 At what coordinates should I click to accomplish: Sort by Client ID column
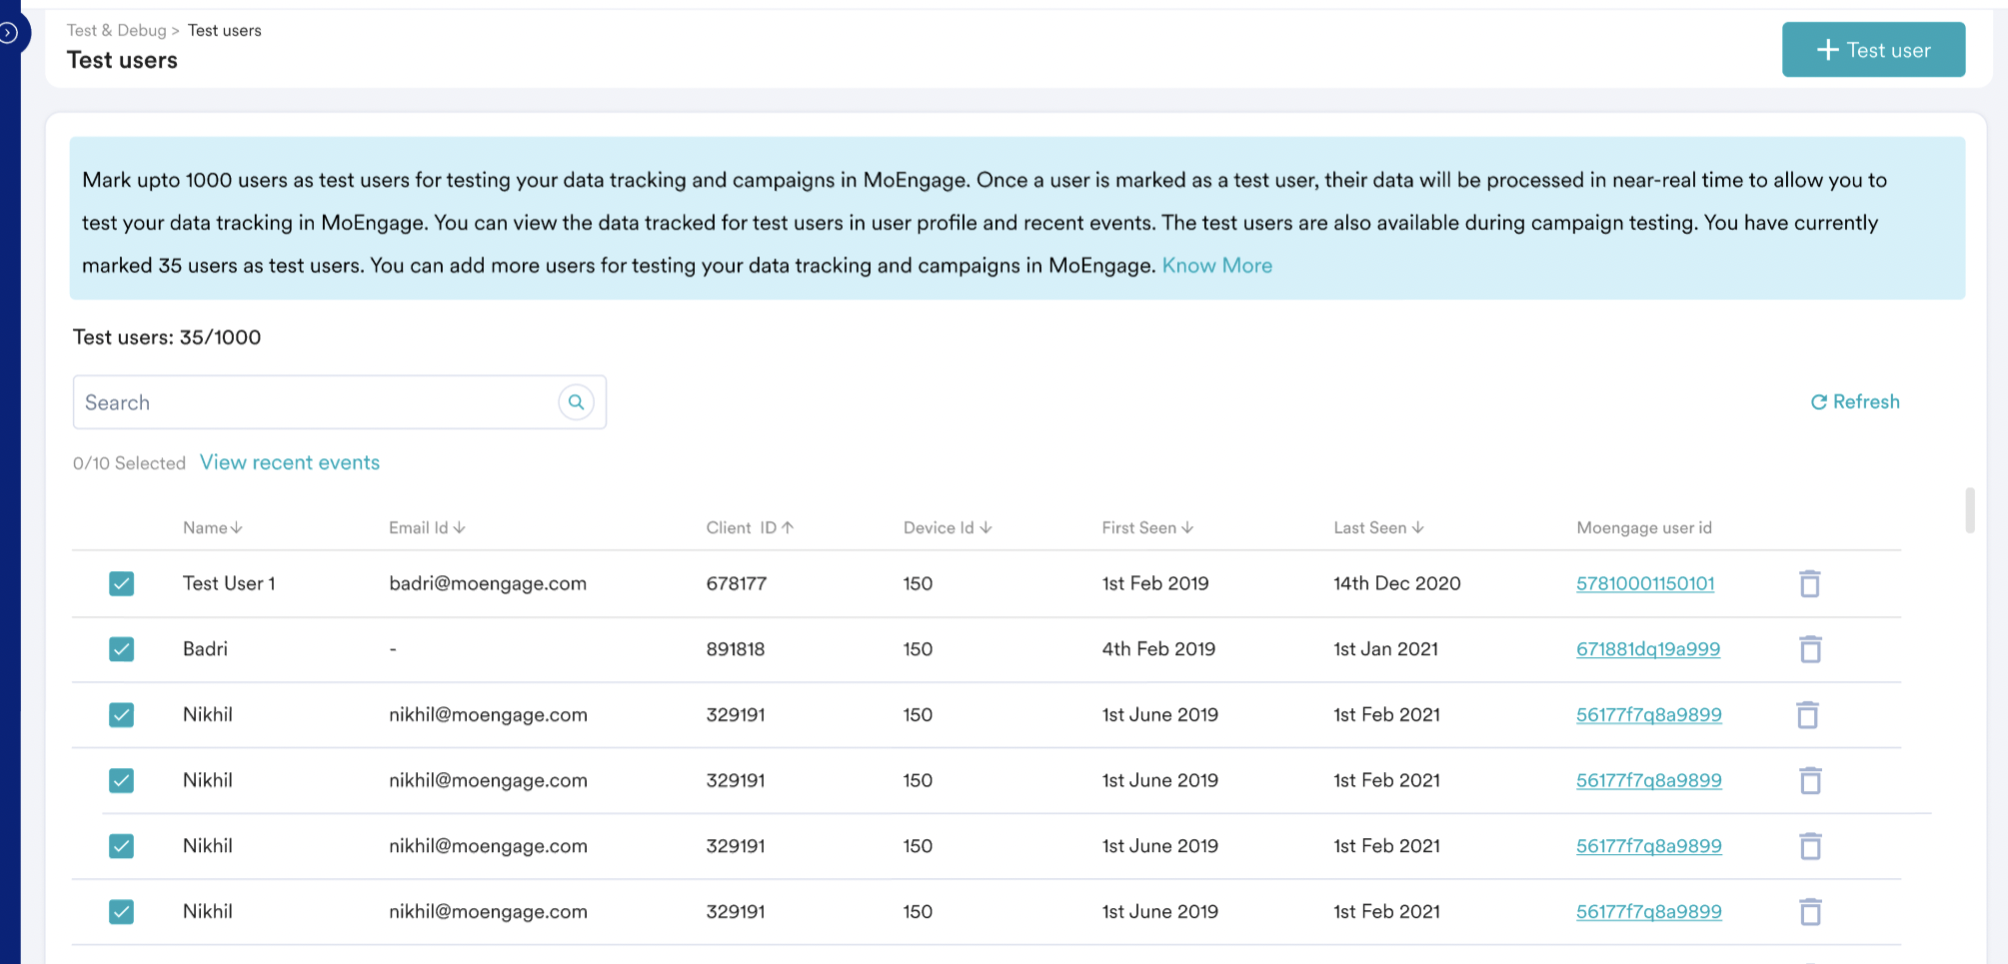click(x=749, y=528)
